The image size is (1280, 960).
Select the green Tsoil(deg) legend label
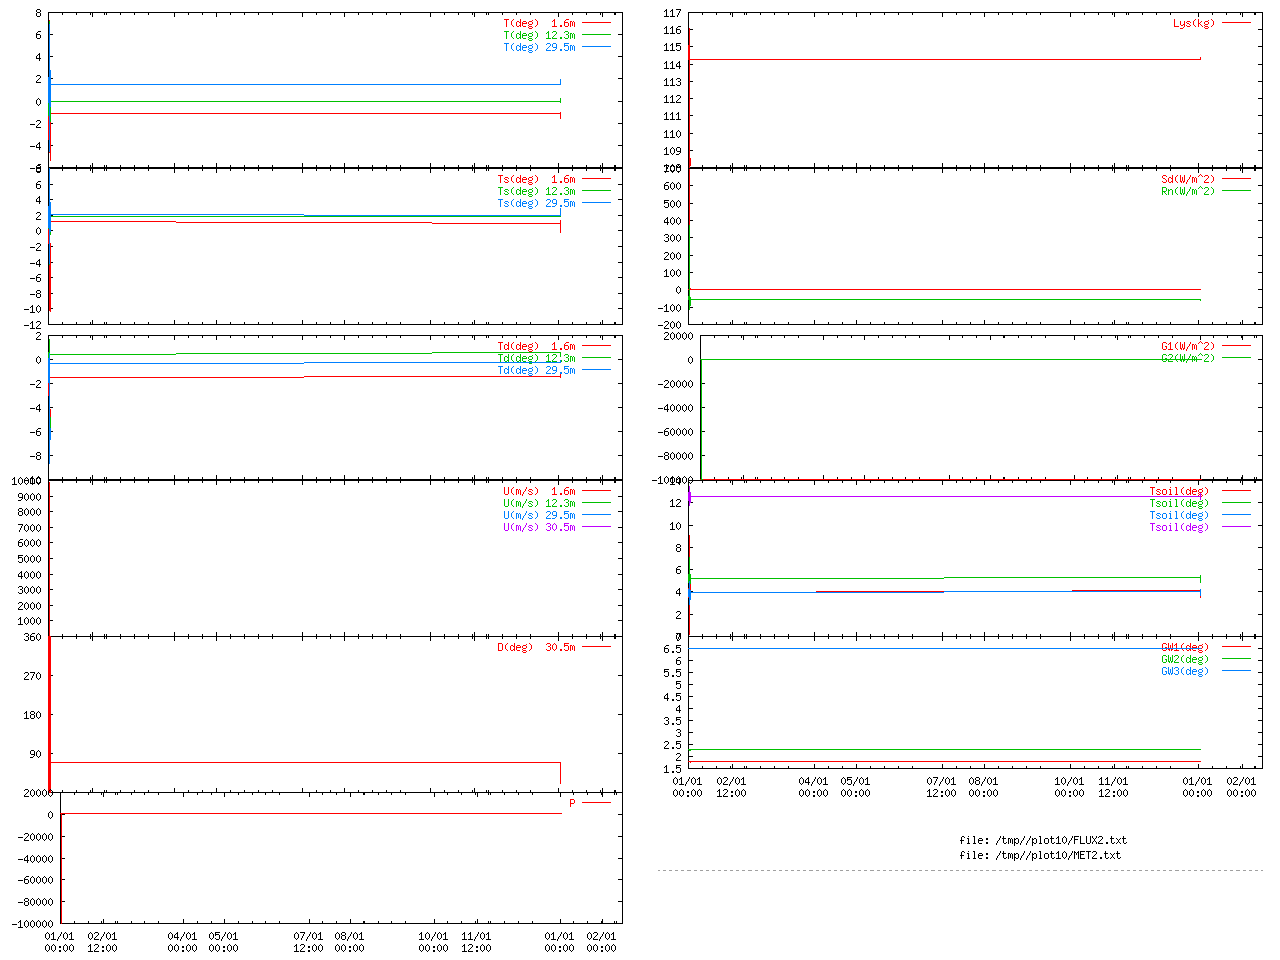[x=1179, y=503]
